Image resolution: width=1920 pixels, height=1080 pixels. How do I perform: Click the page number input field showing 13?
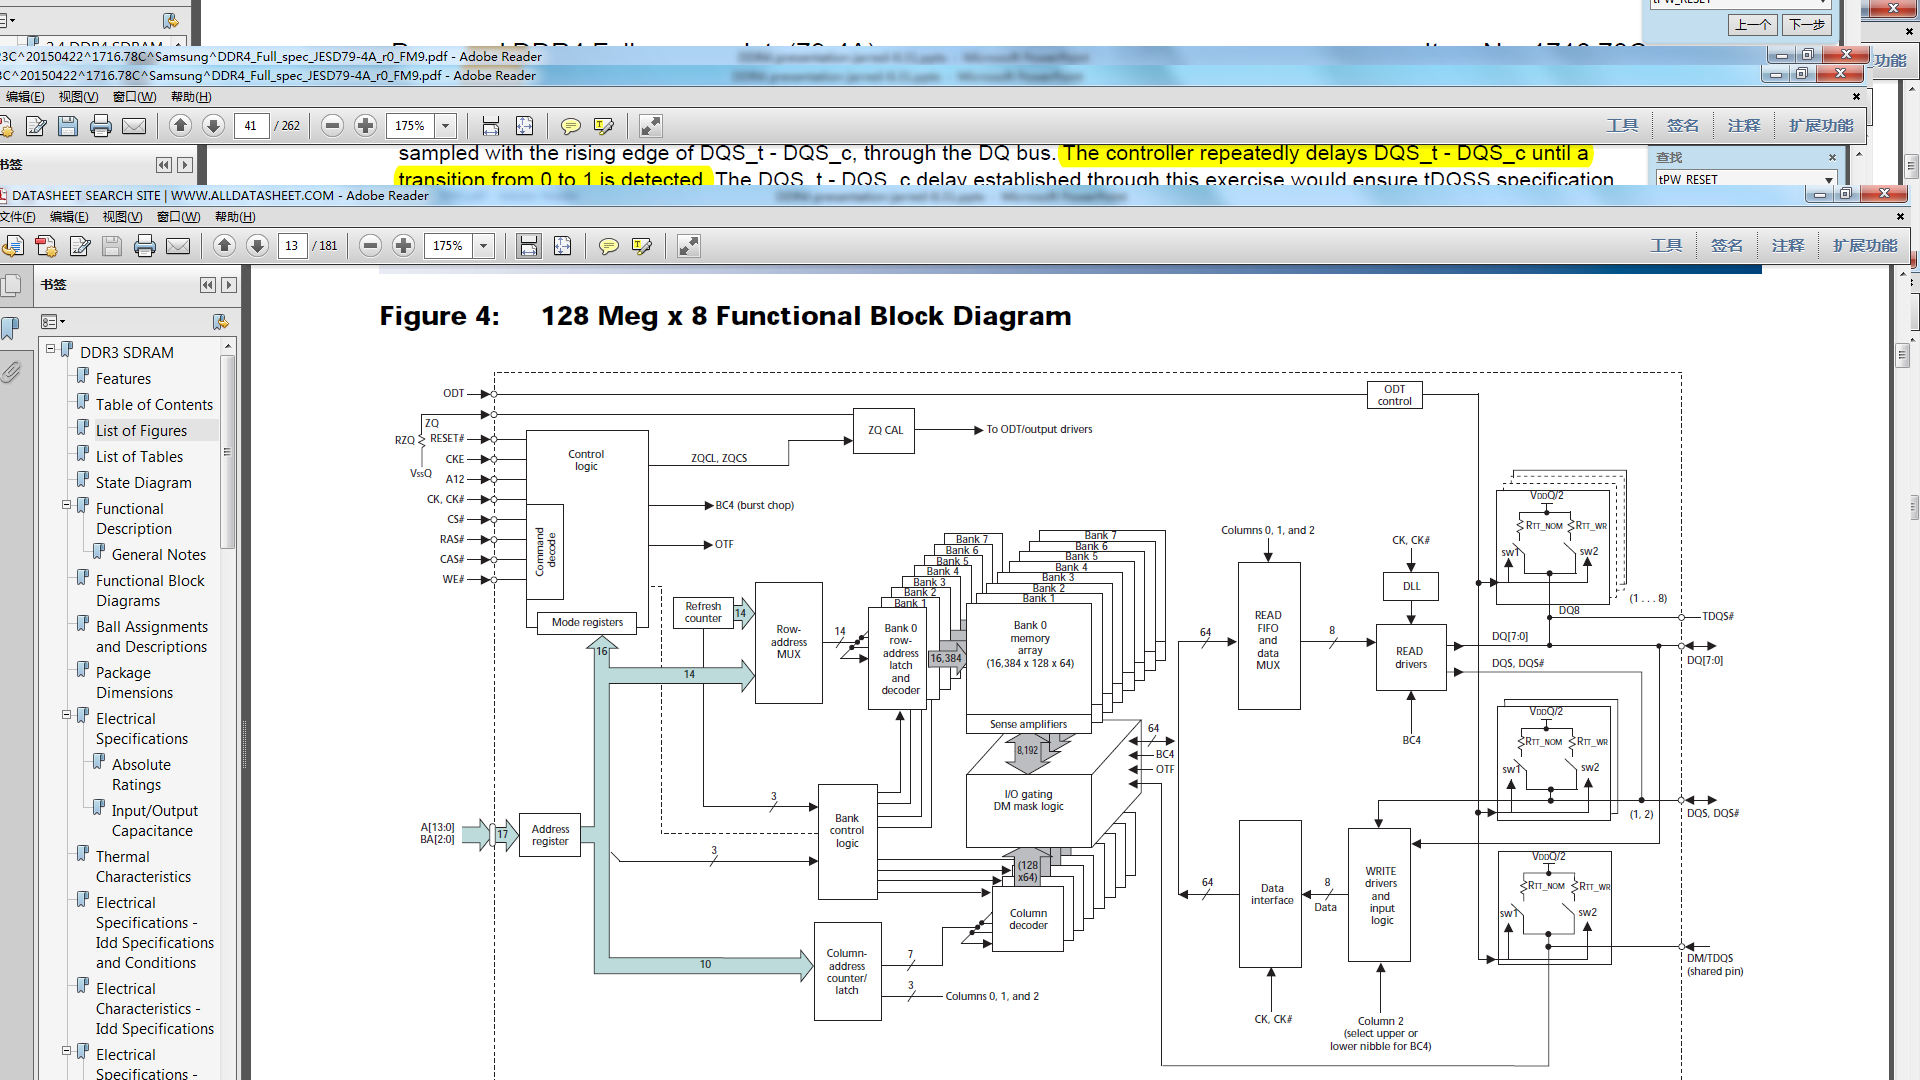292,246
